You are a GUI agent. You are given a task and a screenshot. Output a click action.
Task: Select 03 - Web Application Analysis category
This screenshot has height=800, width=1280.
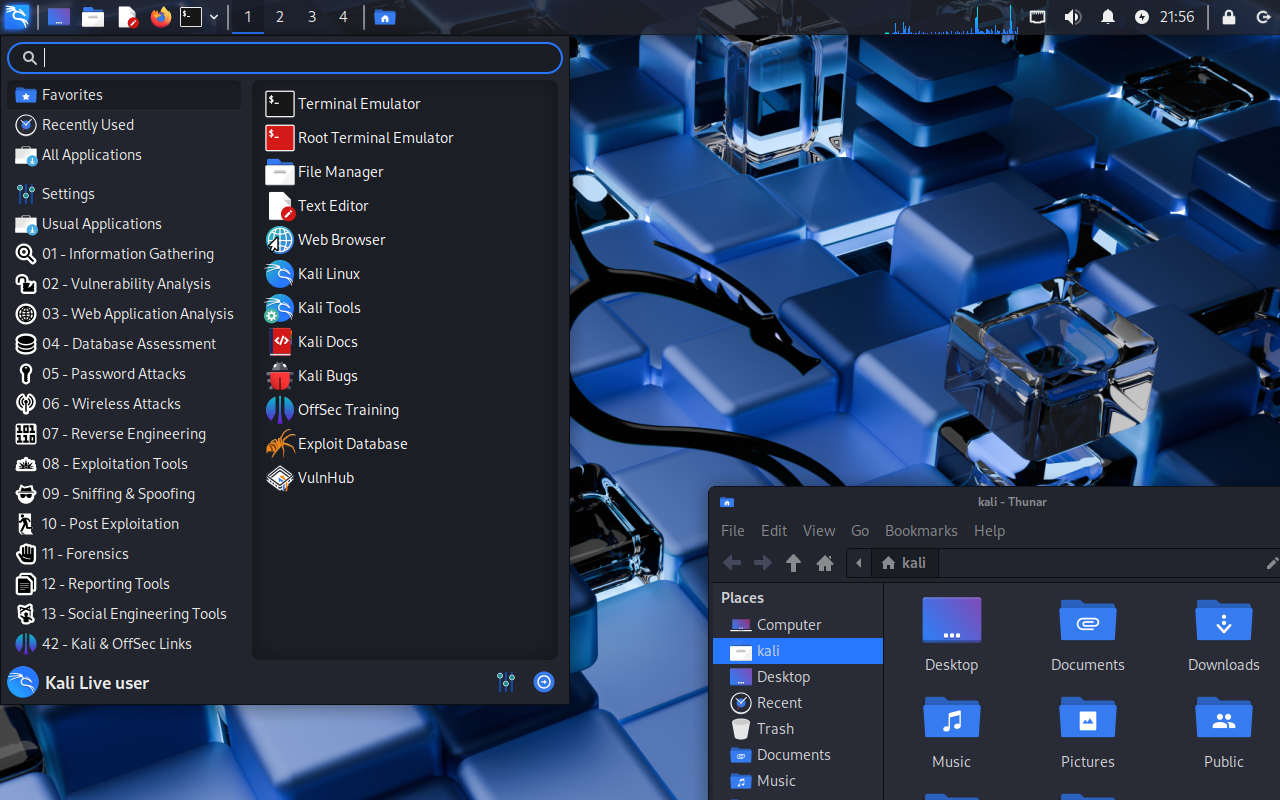click(x=124, y=314)
